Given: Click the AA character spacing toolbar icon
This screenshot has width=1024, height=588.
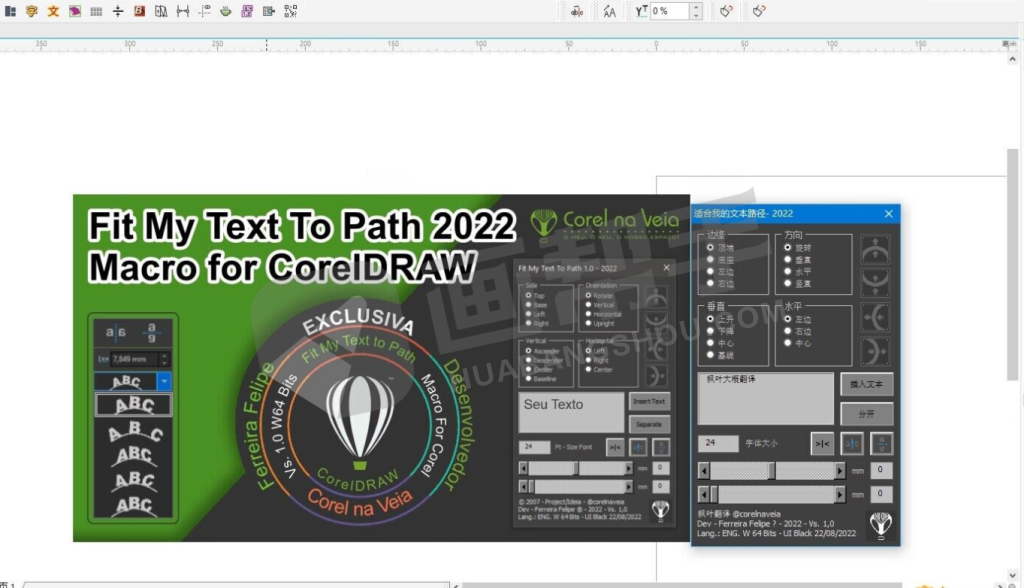Looking at the screenshot, I should click(x=609, y=11).
